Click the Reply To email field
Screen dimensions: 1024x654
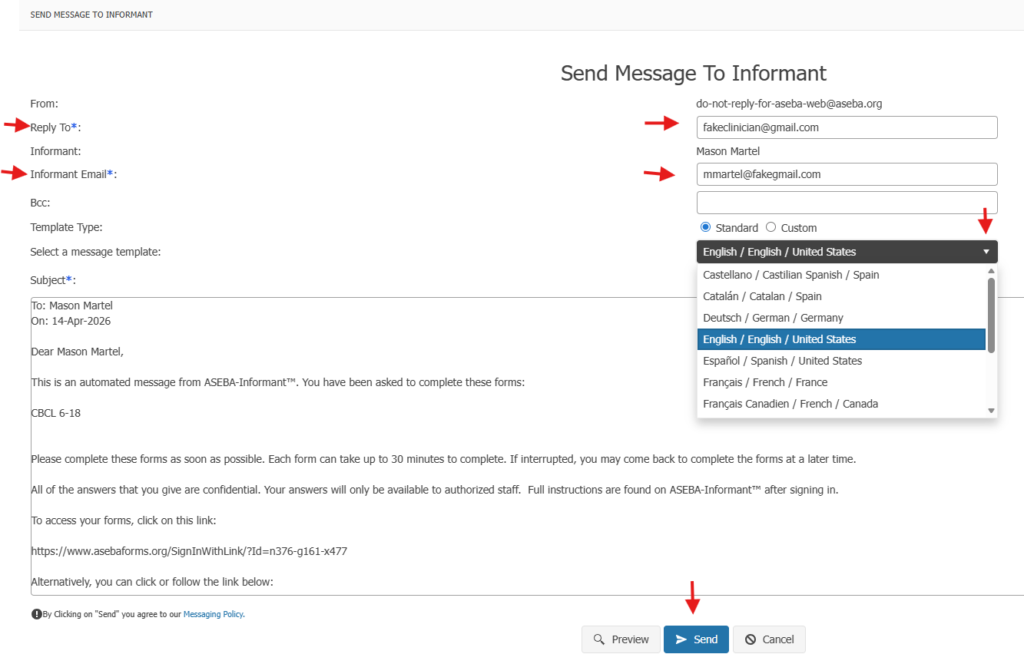pos(846,127)
